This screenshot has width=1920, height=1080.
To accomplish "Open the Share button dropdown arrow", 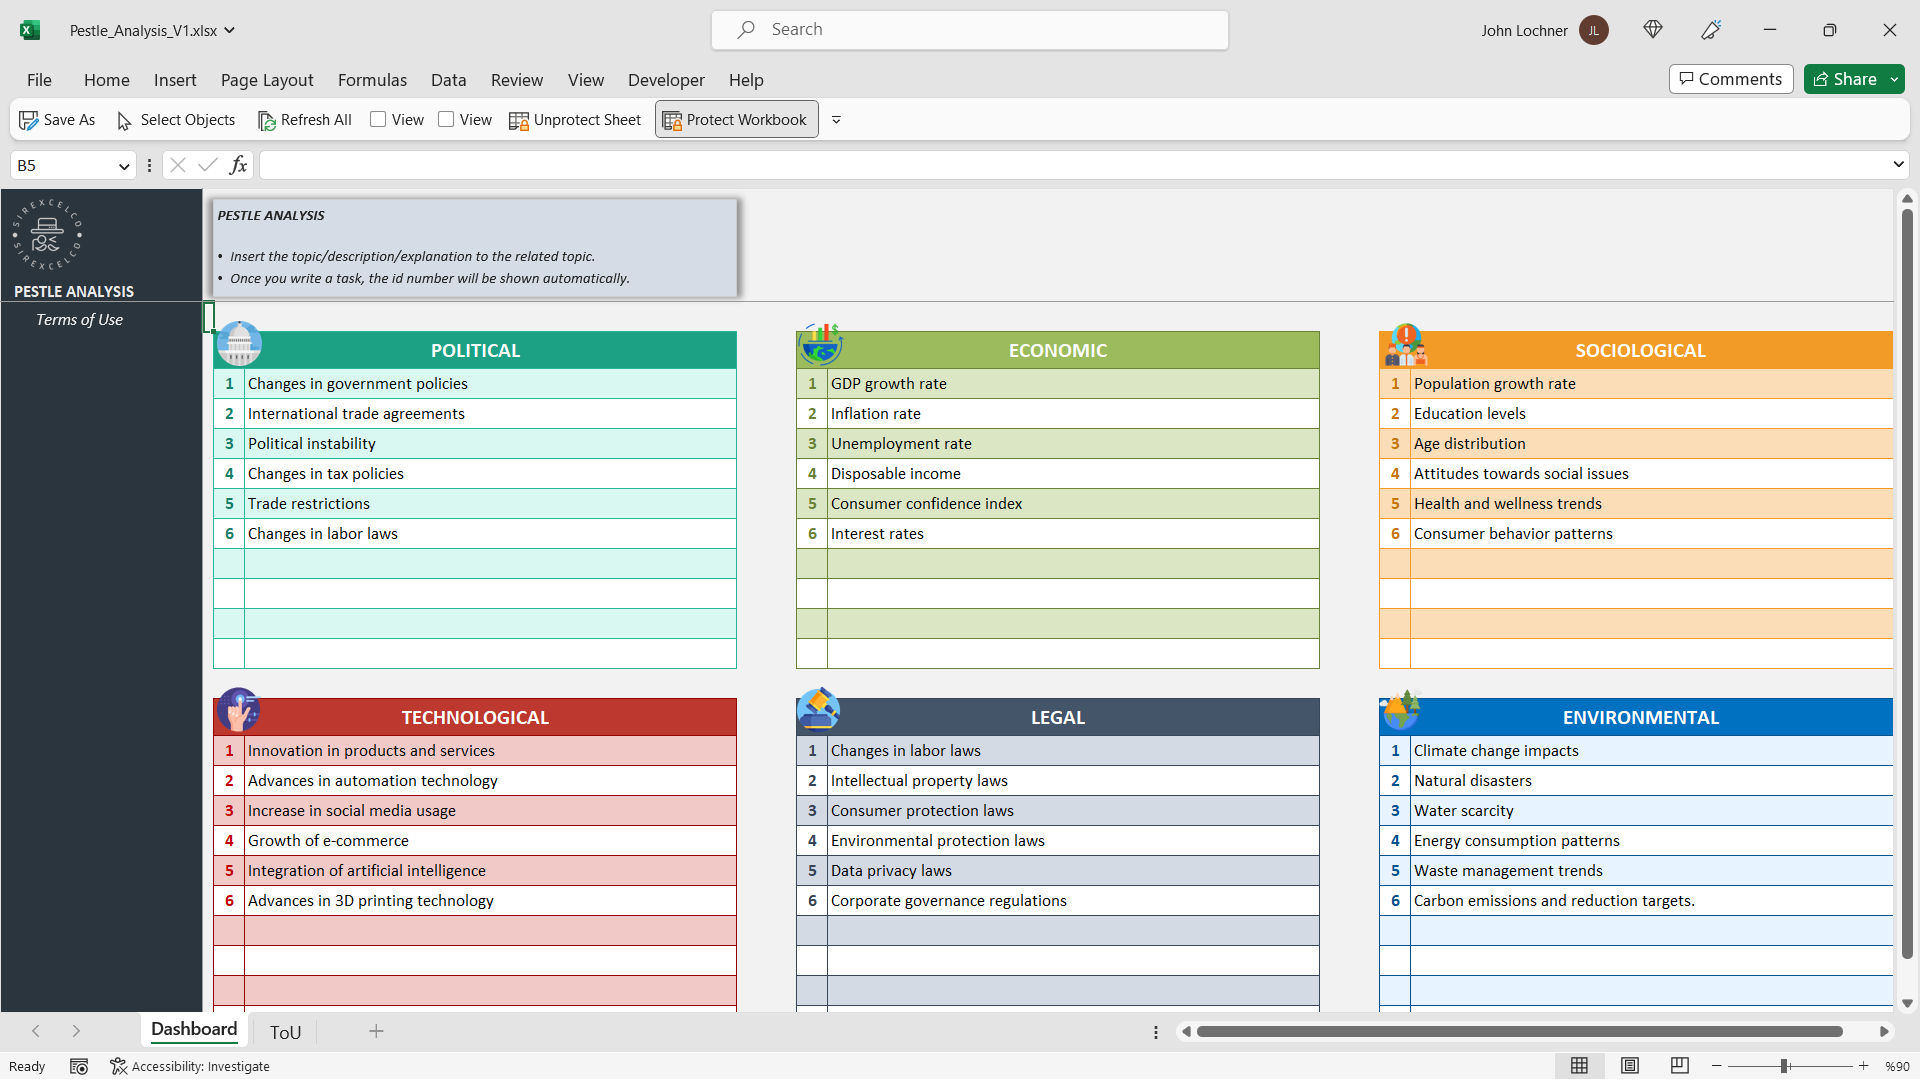I will 1894,79.
